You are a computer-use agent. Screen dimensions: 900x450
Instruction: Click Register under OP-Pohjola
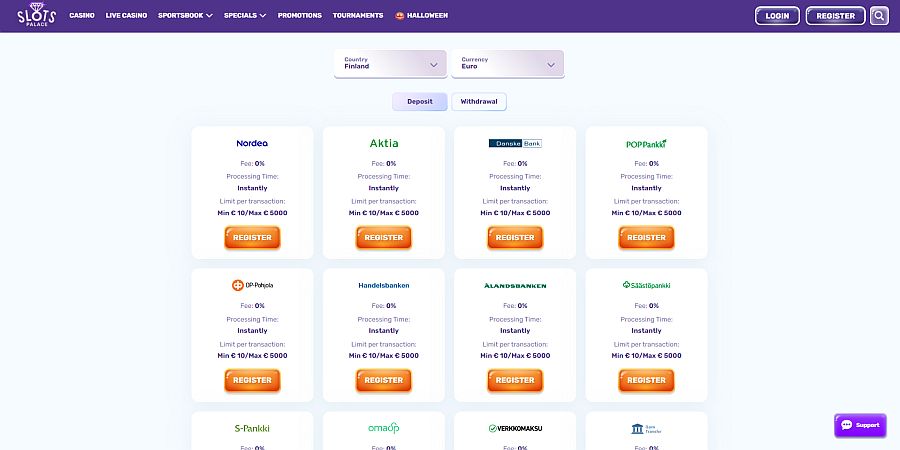pos(252,380)
